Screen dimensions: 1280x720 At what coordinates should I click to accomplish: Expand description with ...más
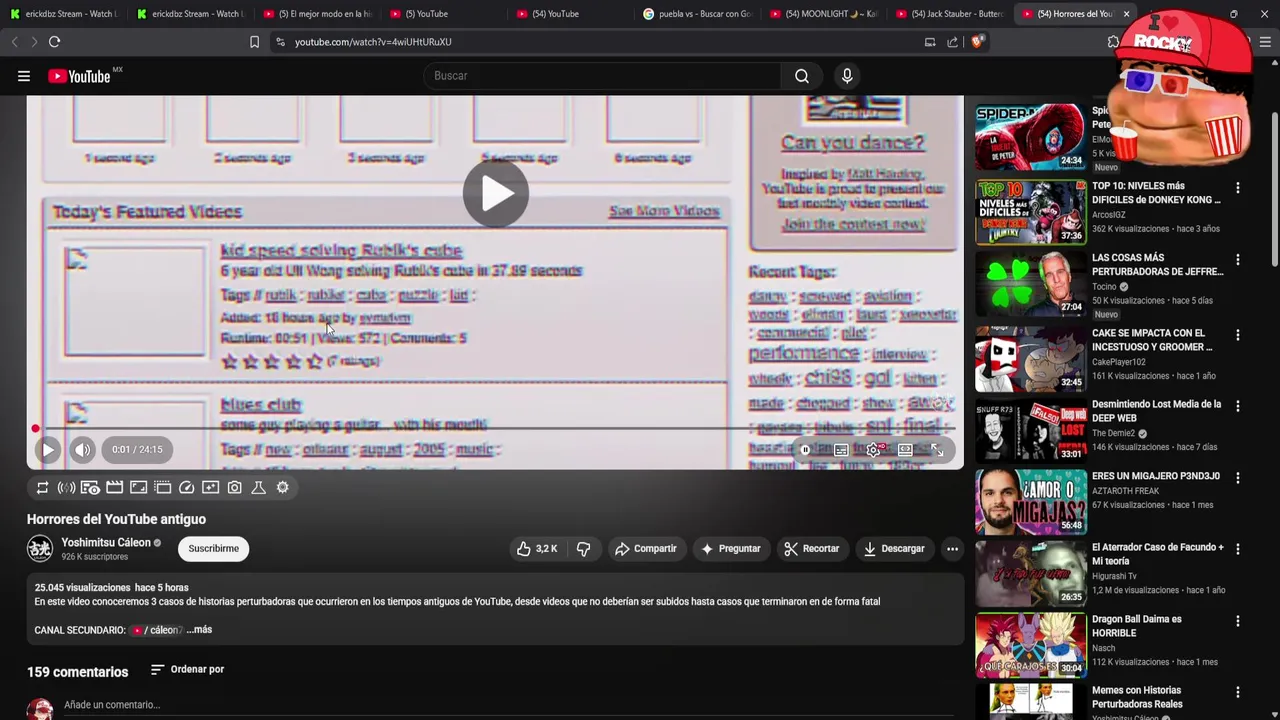pos(199,630)
